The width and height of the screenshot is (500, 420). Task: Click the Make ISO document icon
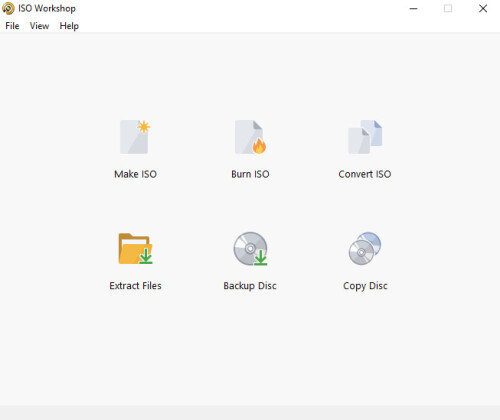[x=135, y=137]
